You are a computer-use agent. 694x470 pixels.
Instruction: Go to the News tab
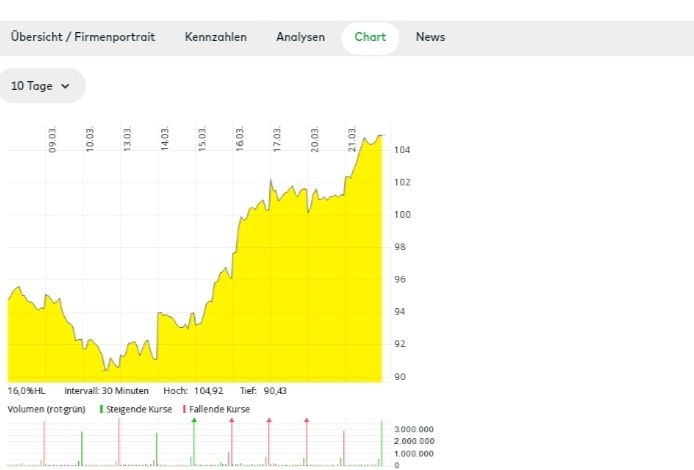(x=430, y=37)
